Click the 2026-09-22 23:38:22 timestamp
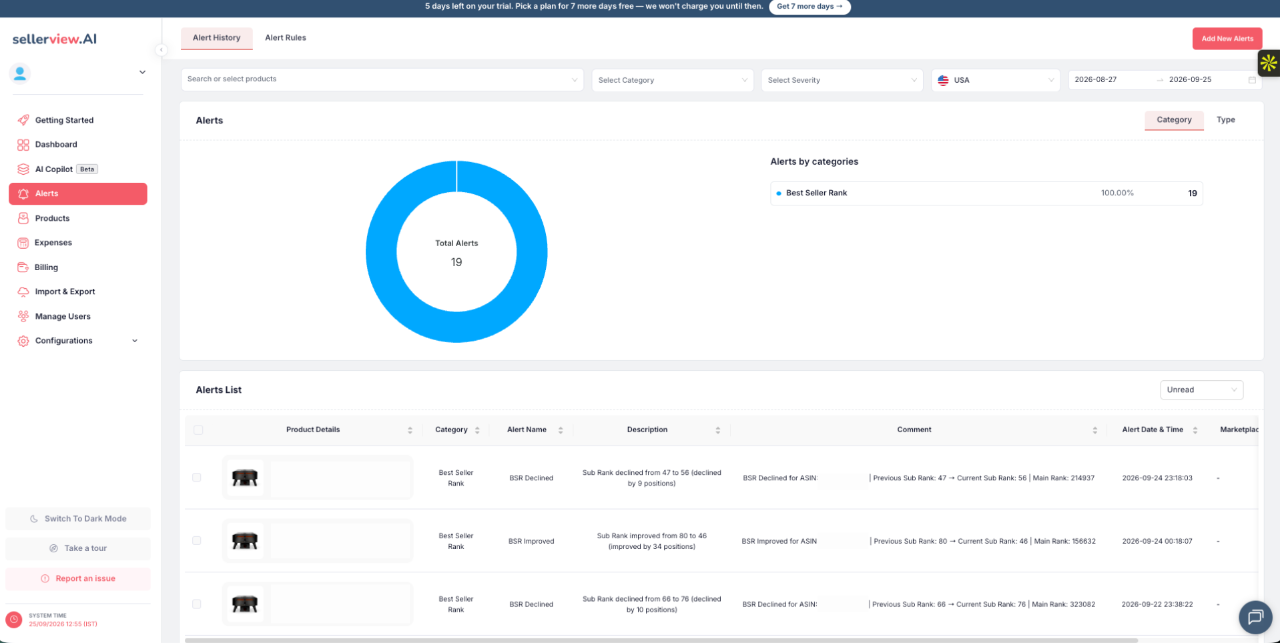Image resolution: width=1280 pixels, height=643 pixels. 1157,604
